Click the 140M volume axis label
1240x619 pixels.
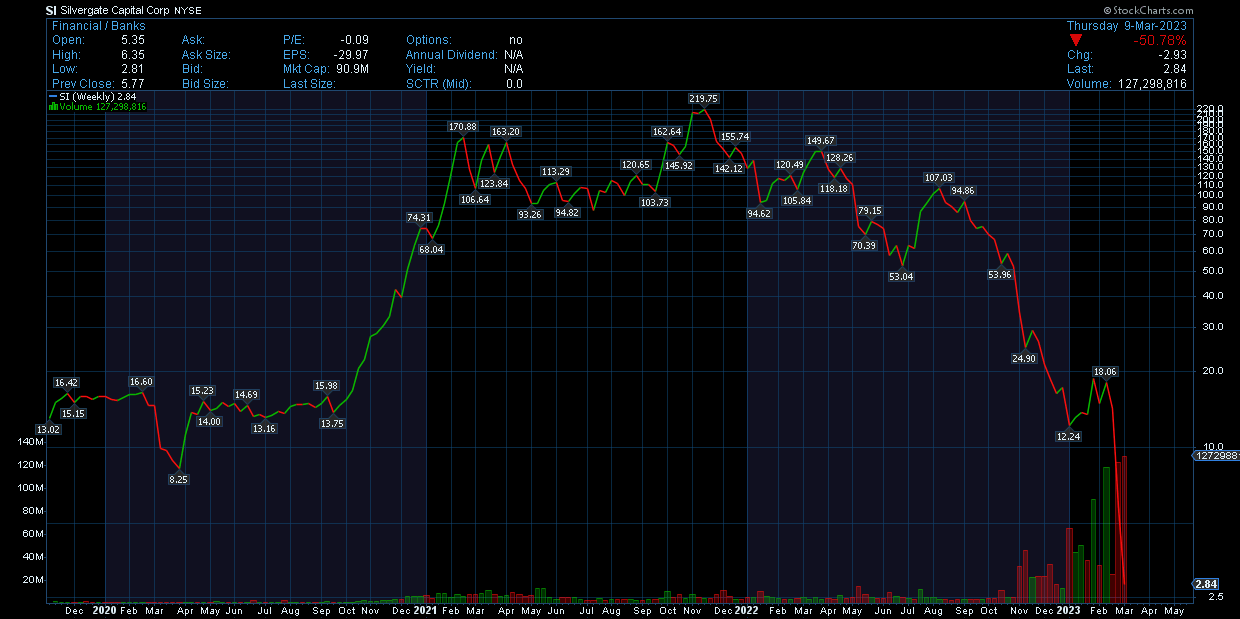click(x=29, y=441)
